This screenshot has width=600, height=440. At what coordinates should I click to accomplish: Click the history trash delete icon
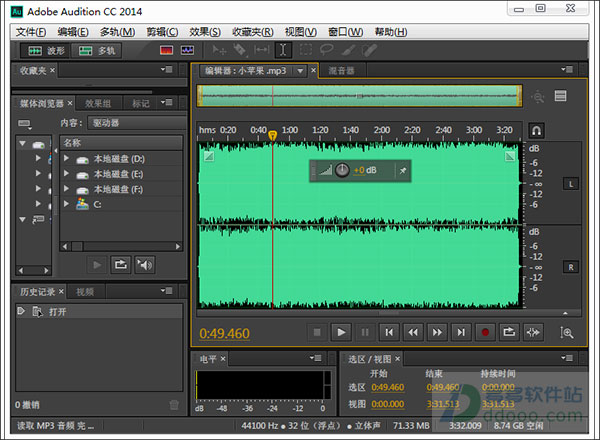click(174, 404)
